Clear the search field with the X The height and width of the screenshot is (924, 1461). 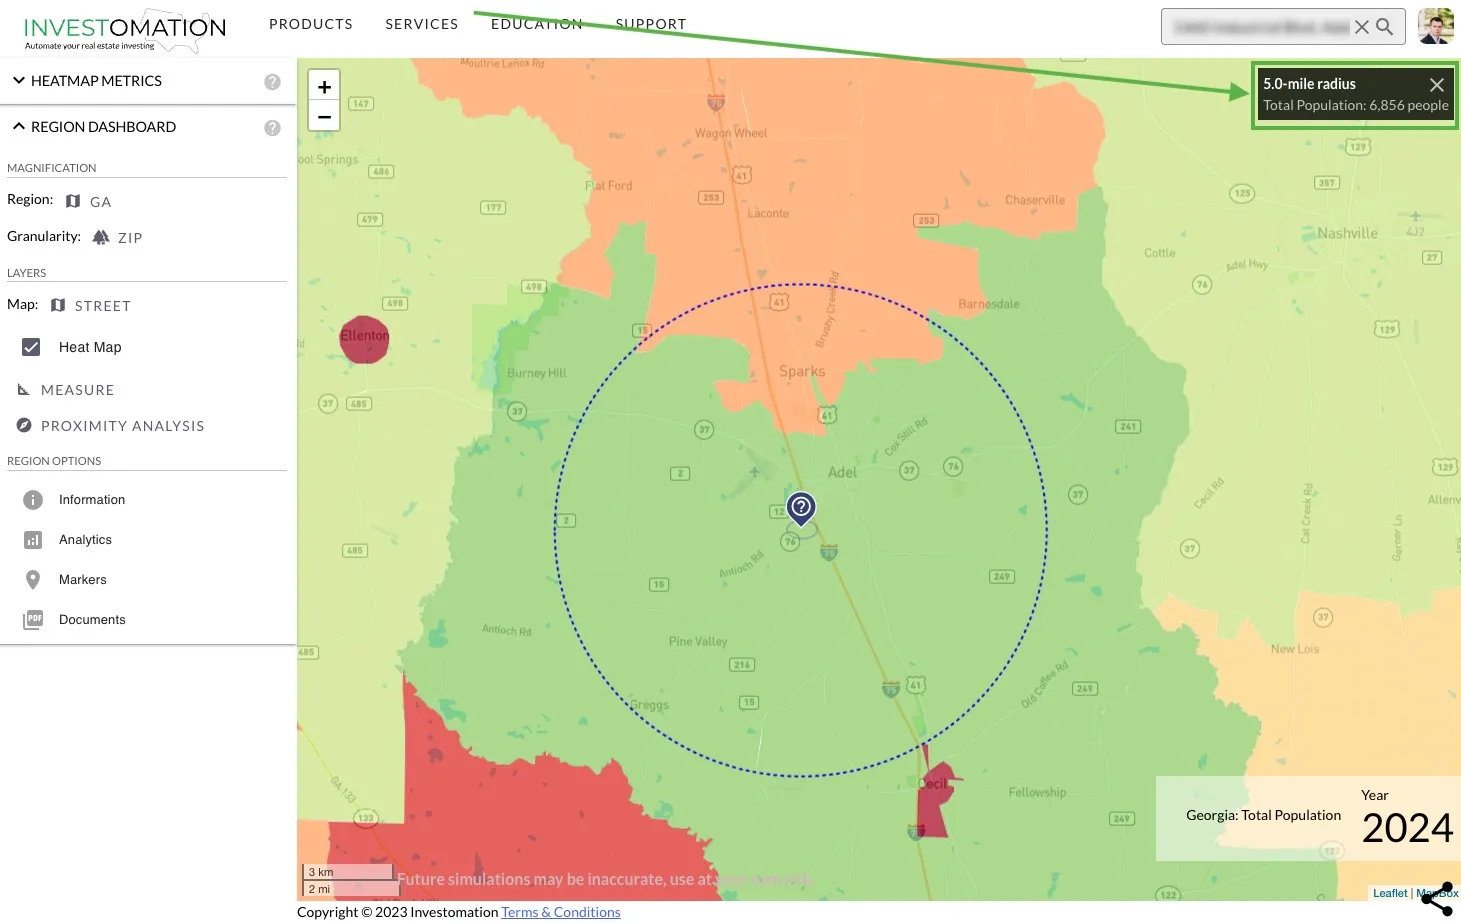click(1361, 27)
